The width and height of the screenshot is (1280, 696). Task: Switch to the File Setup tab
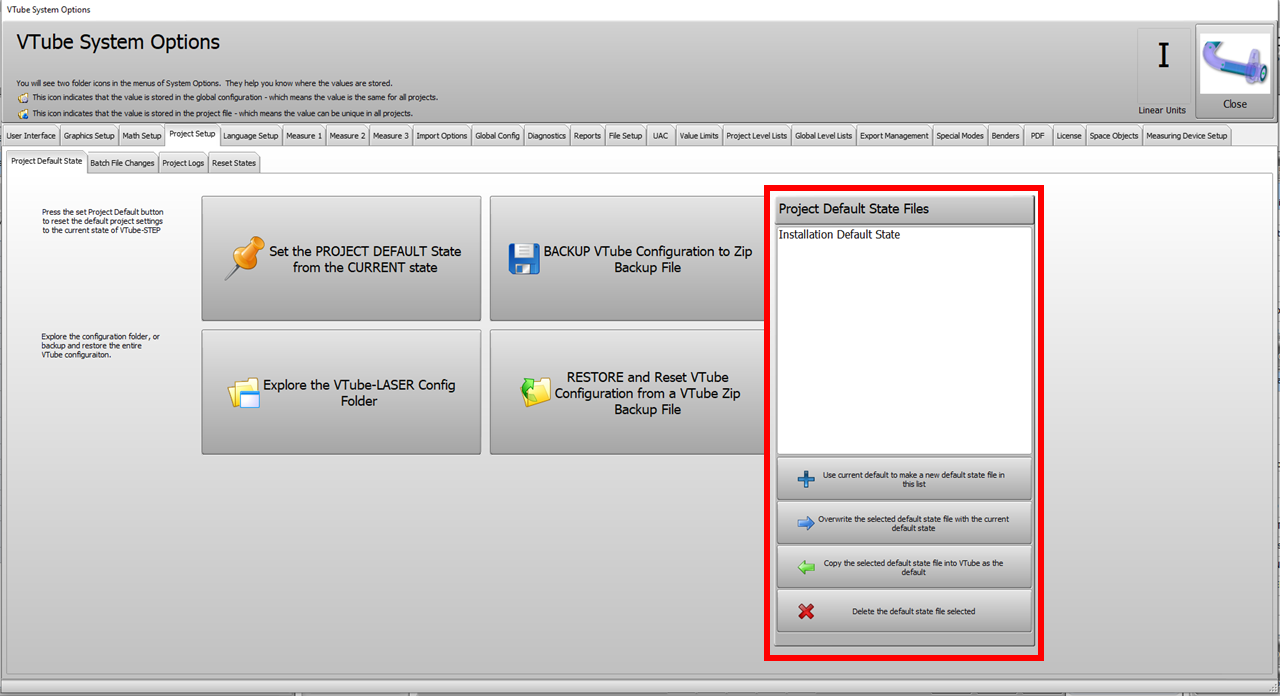(626, 136)
